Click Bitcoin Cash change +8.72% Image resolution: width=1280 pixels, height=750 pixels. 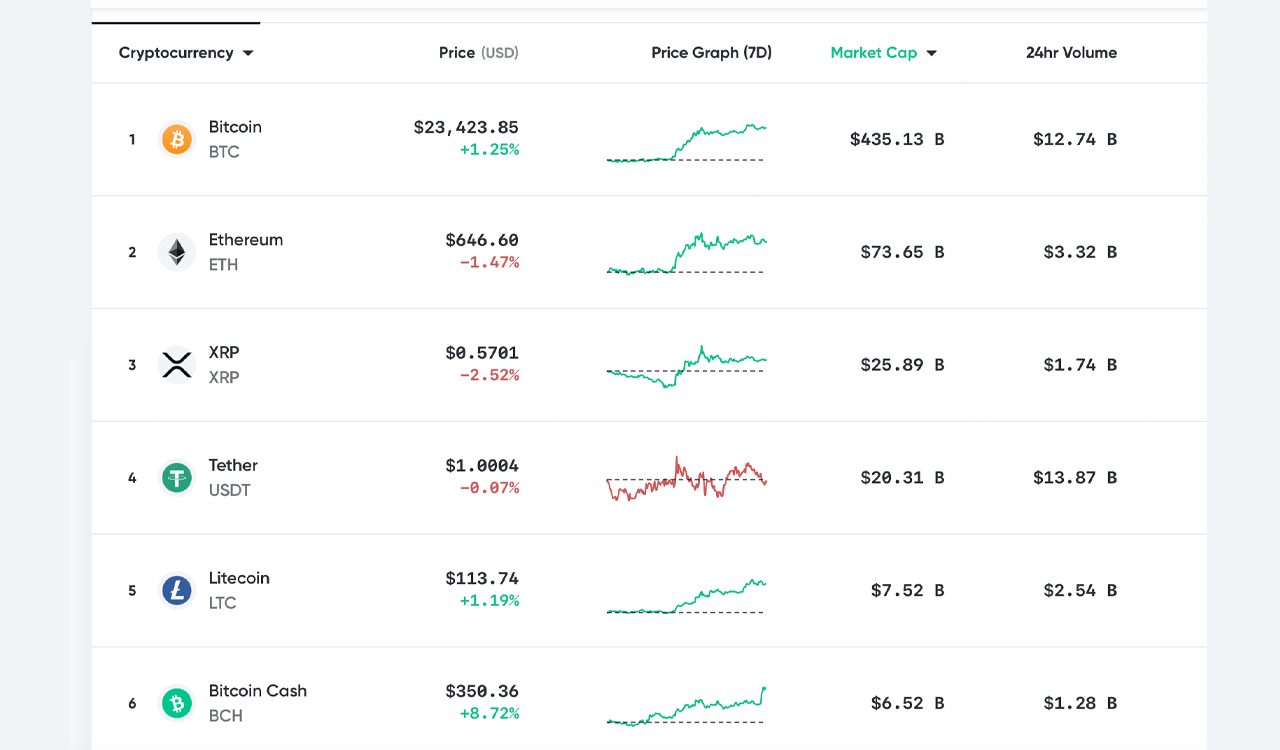coord(489,714)
